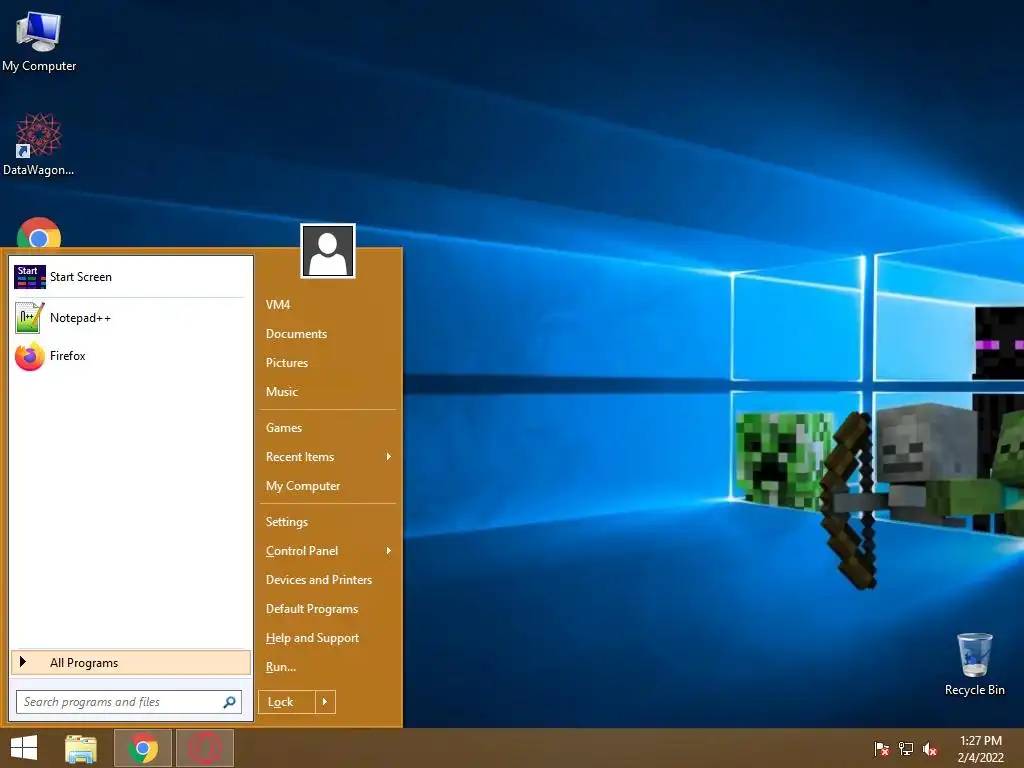
Task: Expand the Control Panel submenu arrow
Action: pyautogui.click(x=389, y=551)
